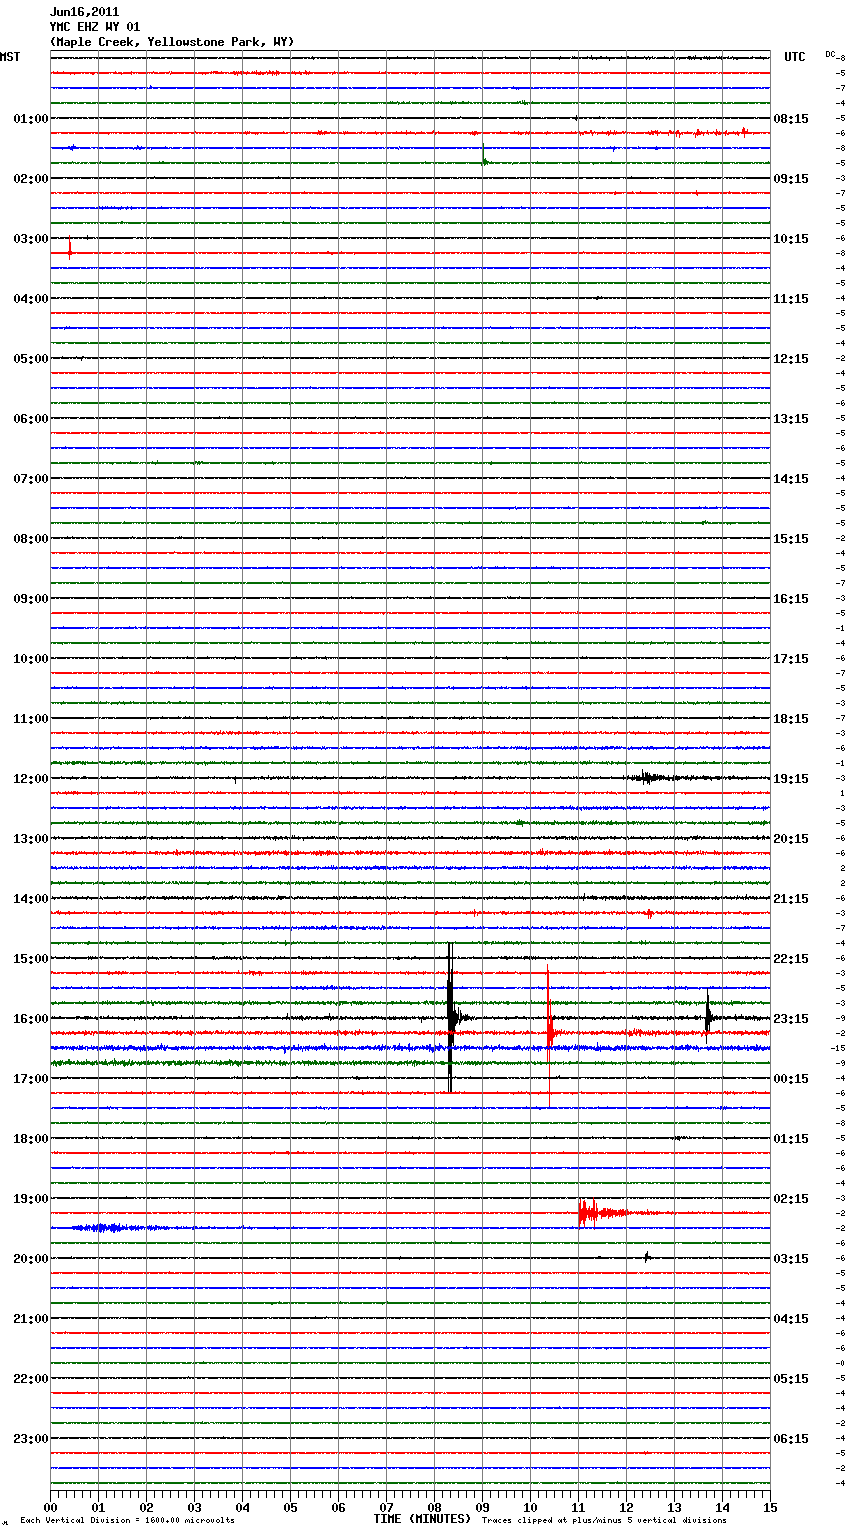
Task: Click the '21:15' UTC time label
Action: 791,899
